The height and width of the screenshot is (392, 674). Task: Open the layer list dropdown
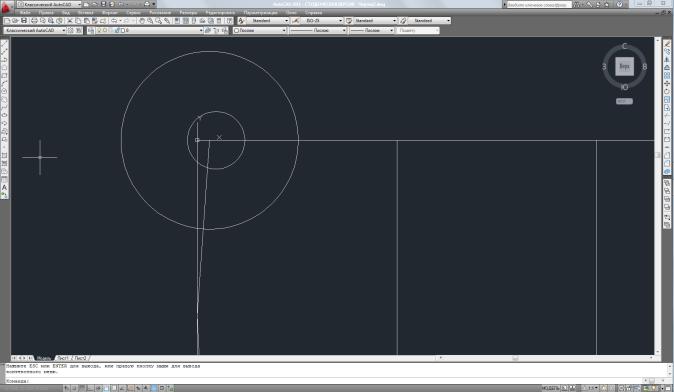[149, 31]
